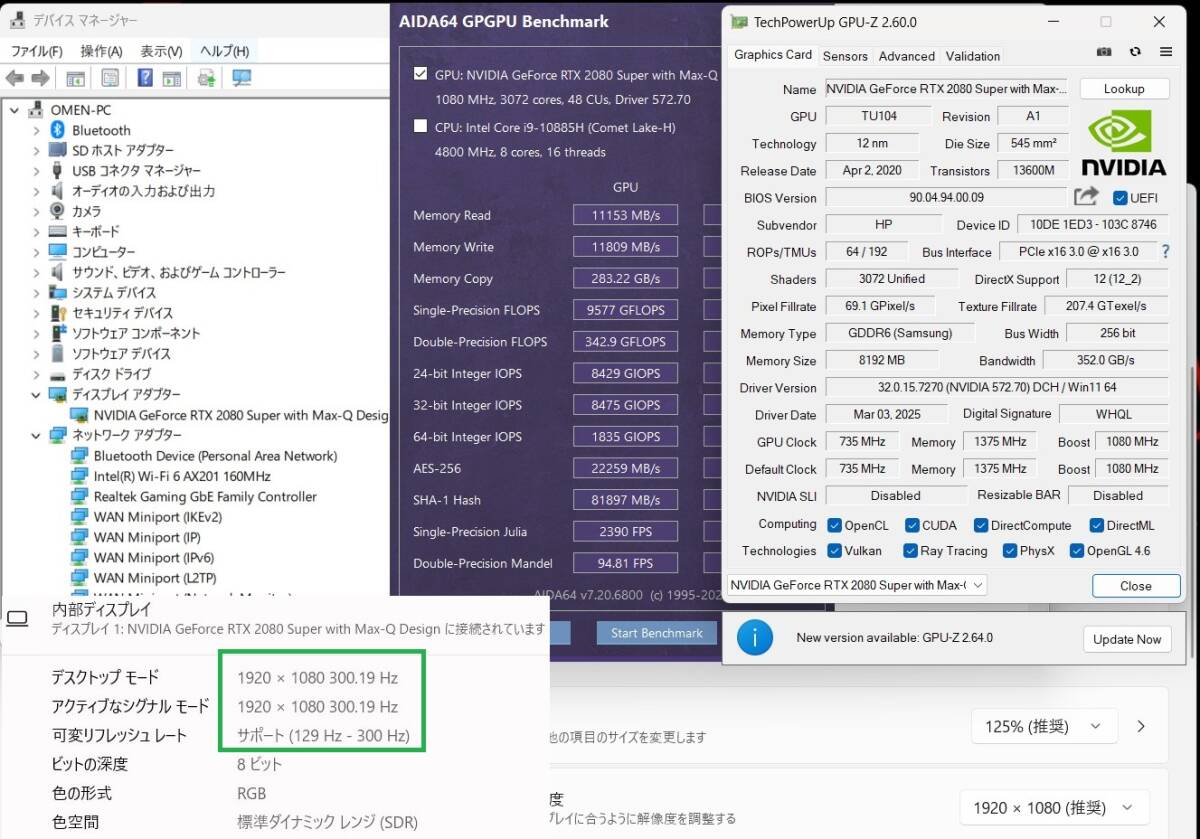
Task: Click the NVIDIA logo in GPU-Z
Action: tap(1123, 142)
